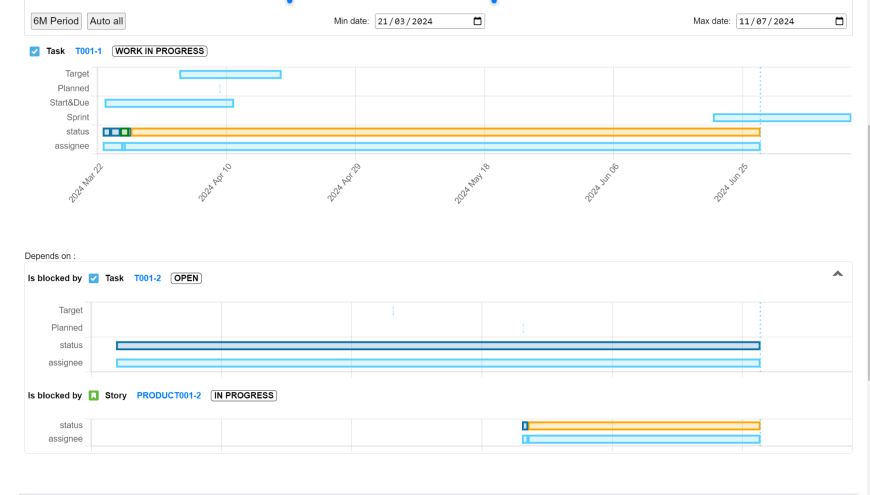Click the WORK IN PROGRESS status badge
This screenshot has height=495, width=870.
(160, 51)
